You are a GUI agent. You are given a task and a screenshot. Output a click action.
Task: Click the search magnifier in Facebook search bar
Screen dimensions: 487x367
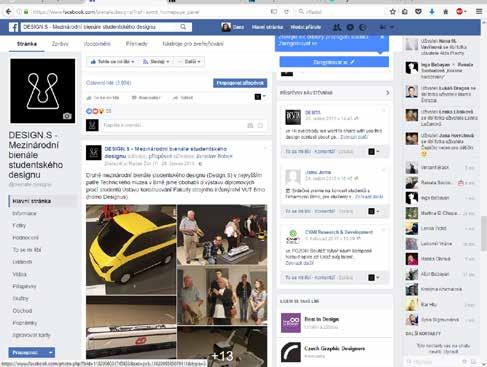(183, 27)
